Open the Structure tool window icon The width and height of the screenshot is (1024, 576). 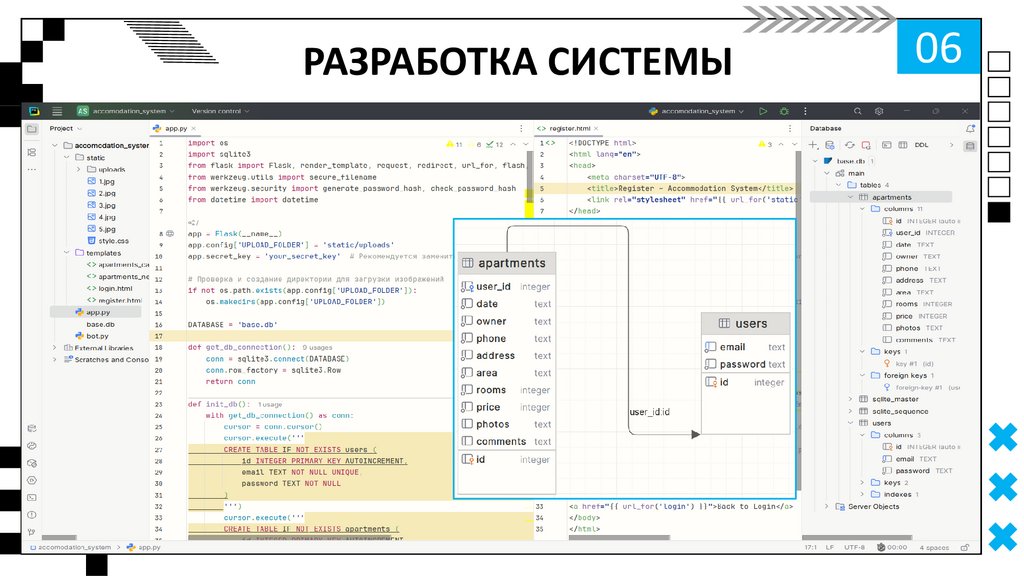pos(31,152)
